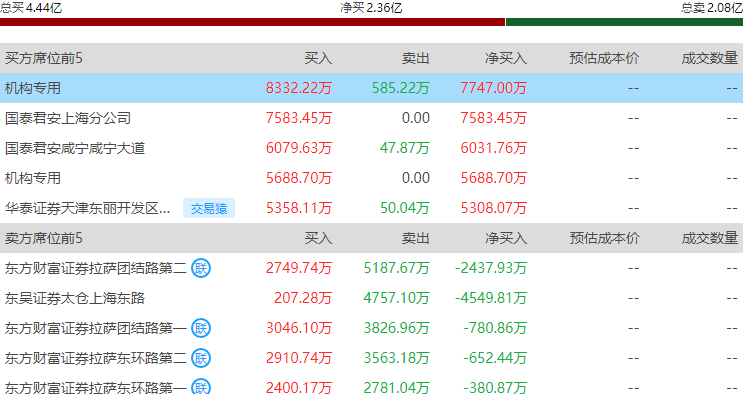
Task: Click the 预估成本价 header in buyer table
Action: coord(604,58)
